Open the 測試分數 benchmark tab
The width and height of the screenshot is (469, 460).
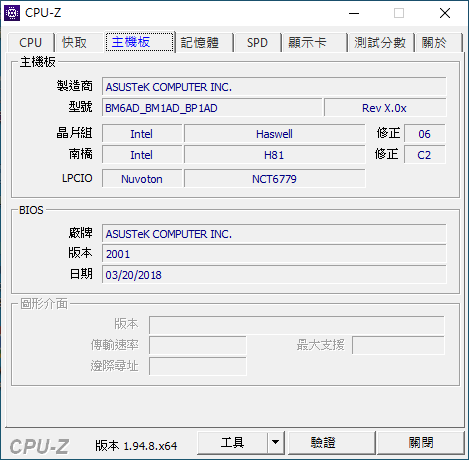click(381, 42)
